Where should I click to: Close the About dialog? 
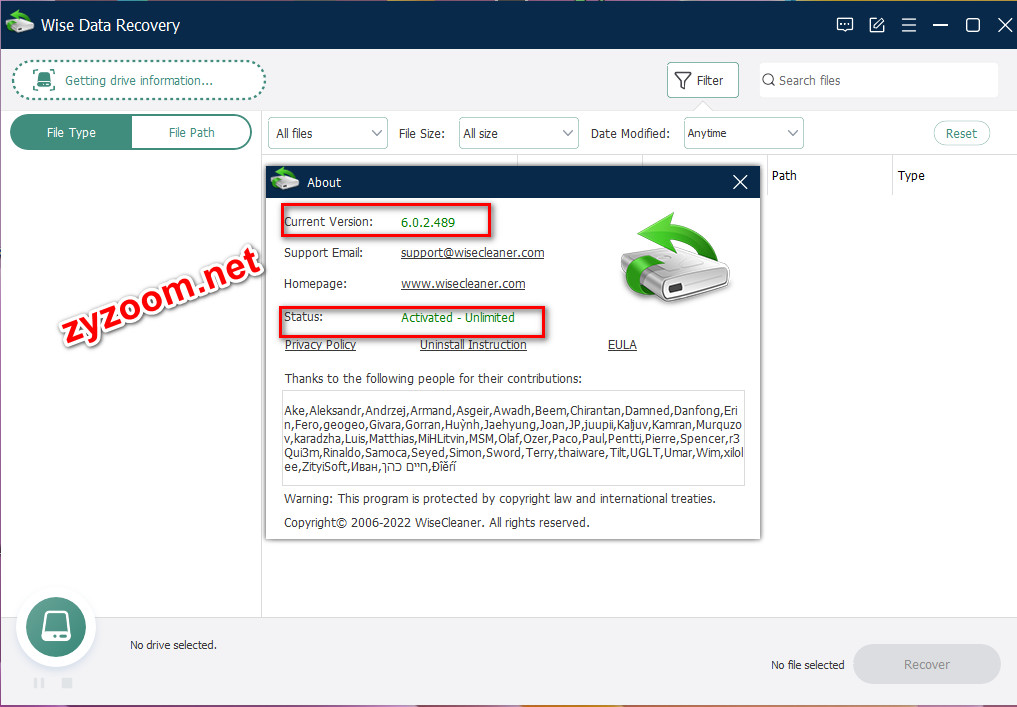[740, 182]
